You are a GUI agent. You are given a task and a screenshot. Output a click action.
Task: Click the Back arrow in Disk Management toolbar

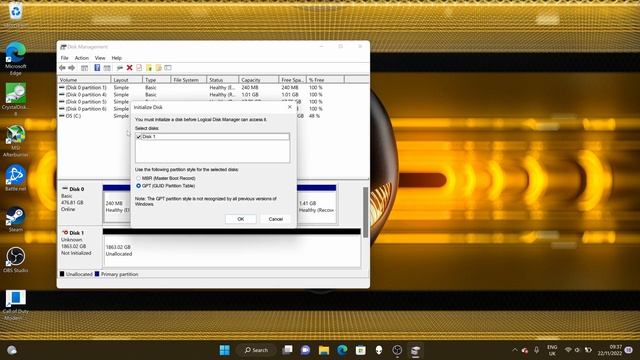click(x=62, y=68)
